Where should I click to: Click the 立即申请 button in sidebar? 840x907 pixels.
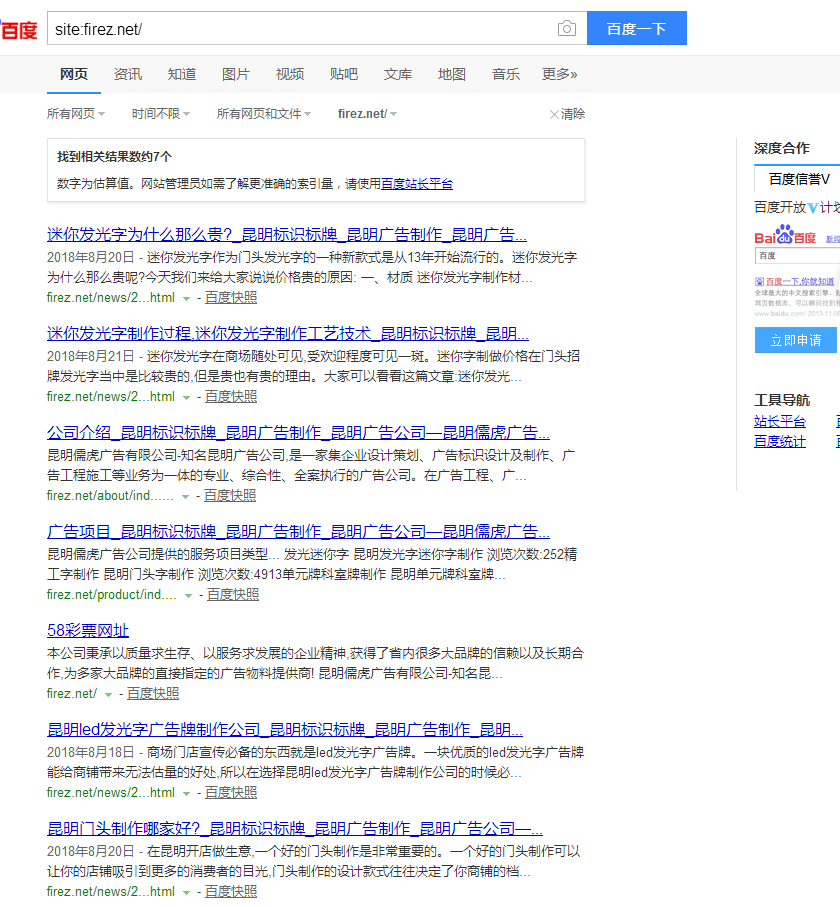point(796,340)
